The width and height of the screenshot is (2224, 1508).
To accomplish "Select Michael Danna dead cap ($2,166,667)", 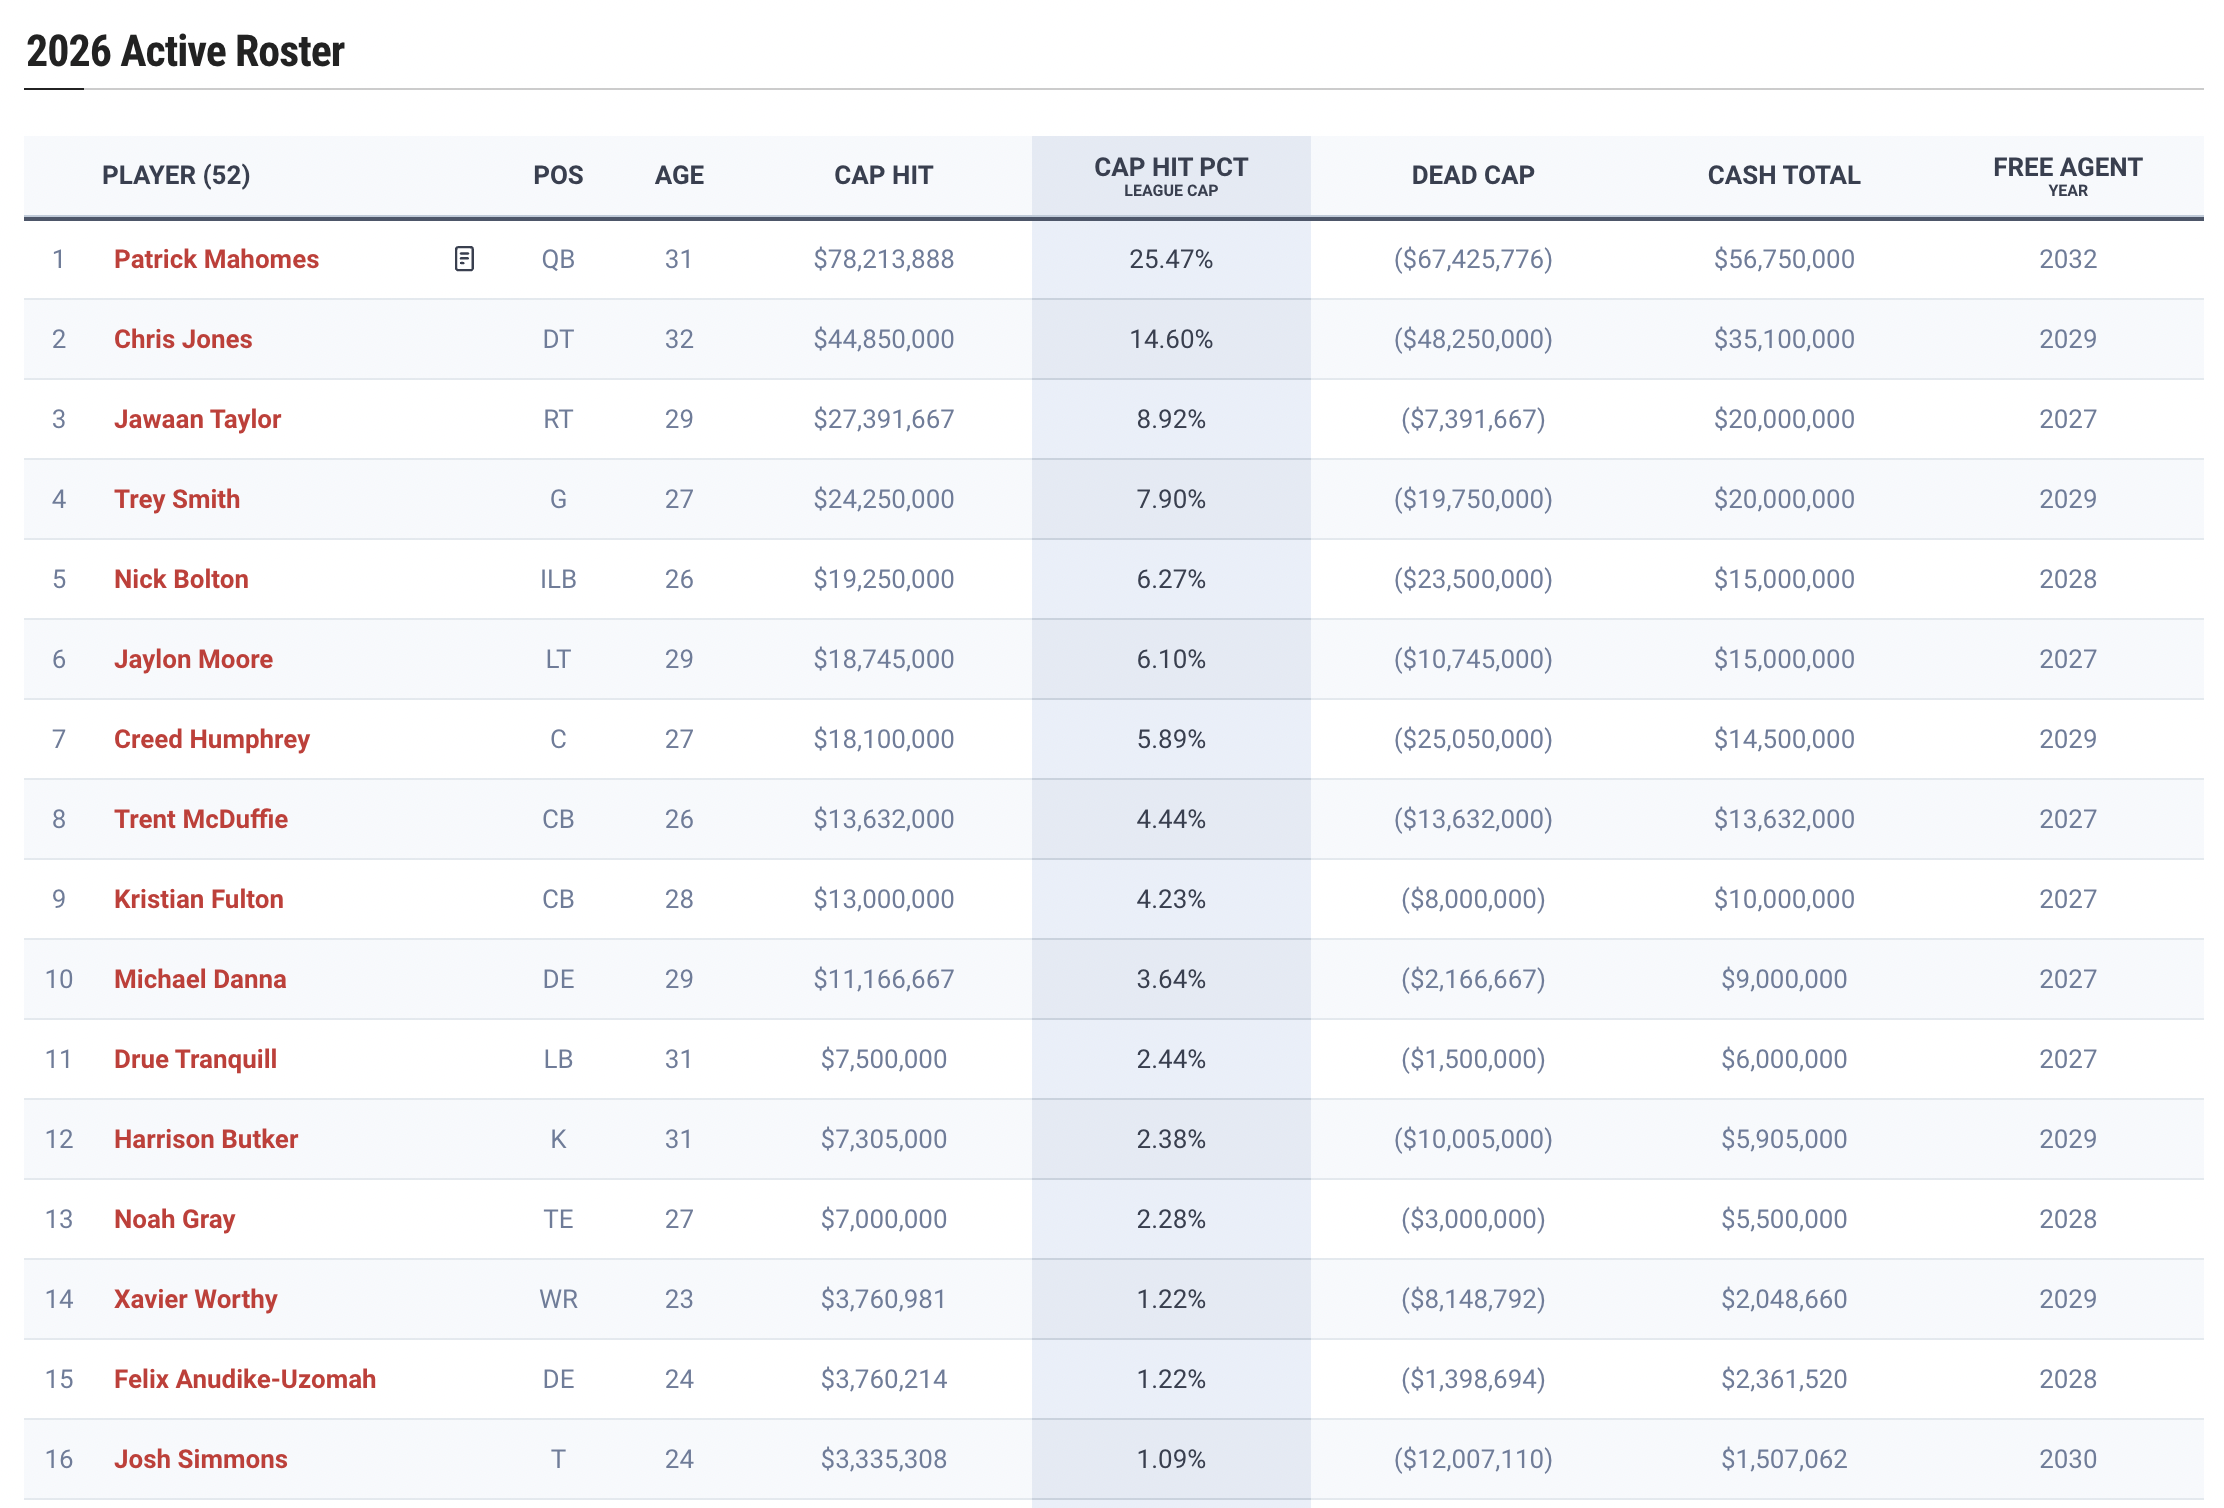I will click(x=1473, y=979).
